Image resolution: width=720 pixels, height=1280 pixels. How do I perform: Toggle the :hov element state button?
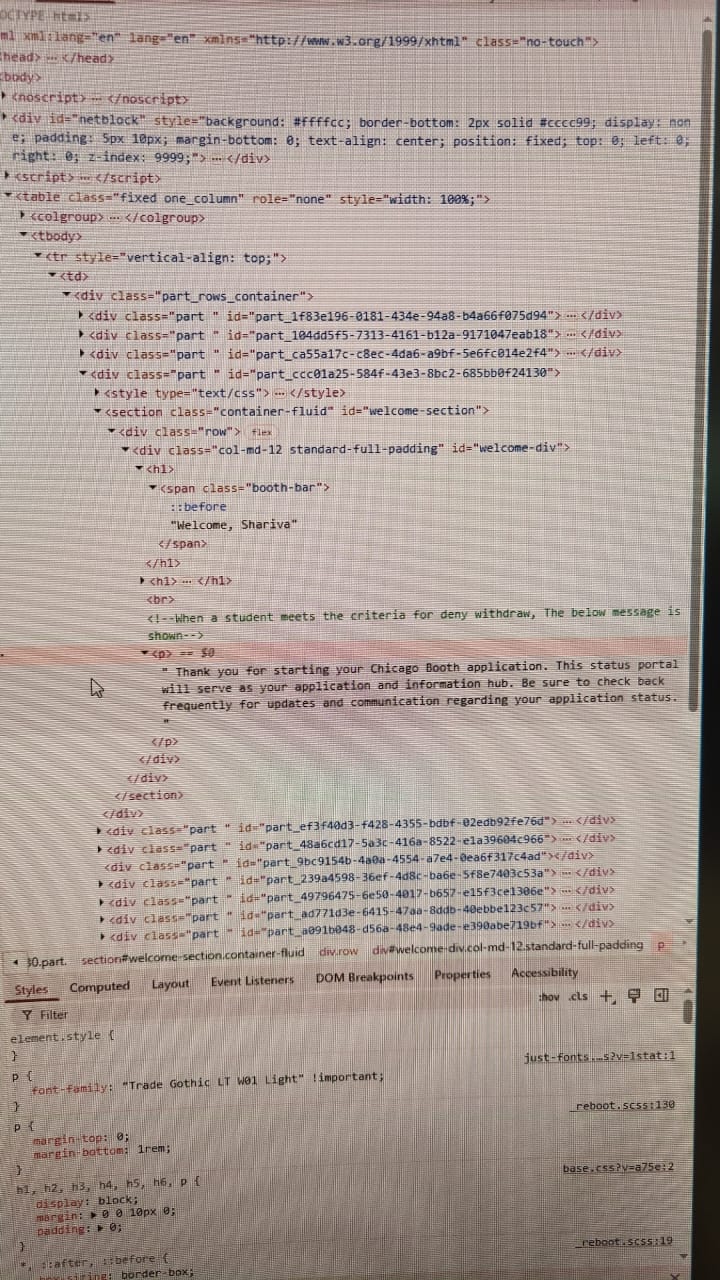548,996
